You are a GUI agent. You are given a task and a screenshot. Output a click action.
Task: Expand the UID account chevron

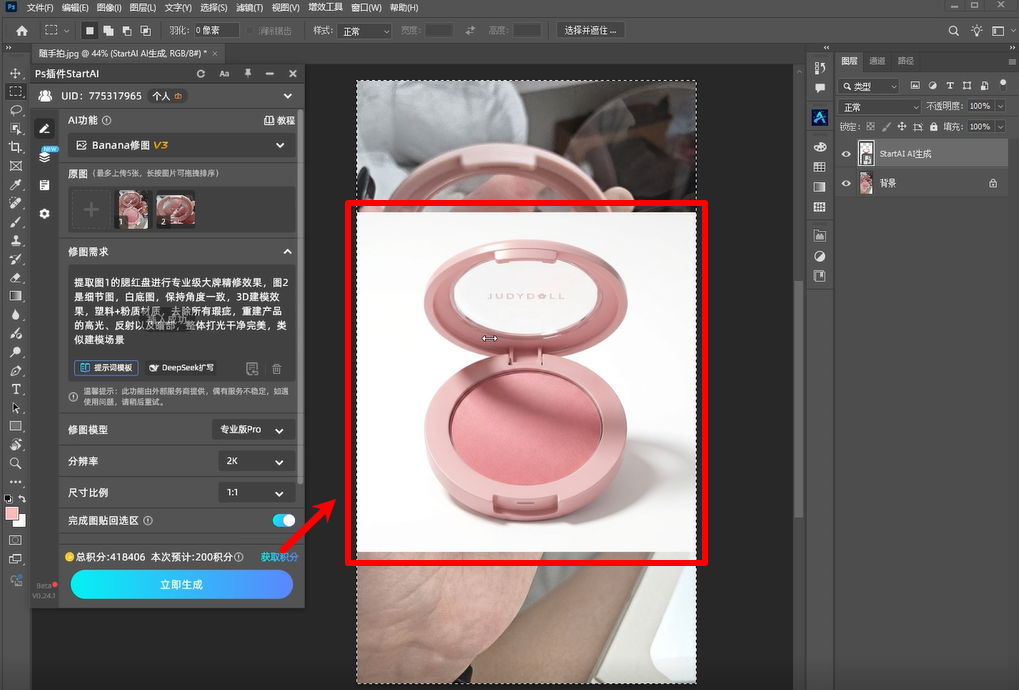pos(287,96)
